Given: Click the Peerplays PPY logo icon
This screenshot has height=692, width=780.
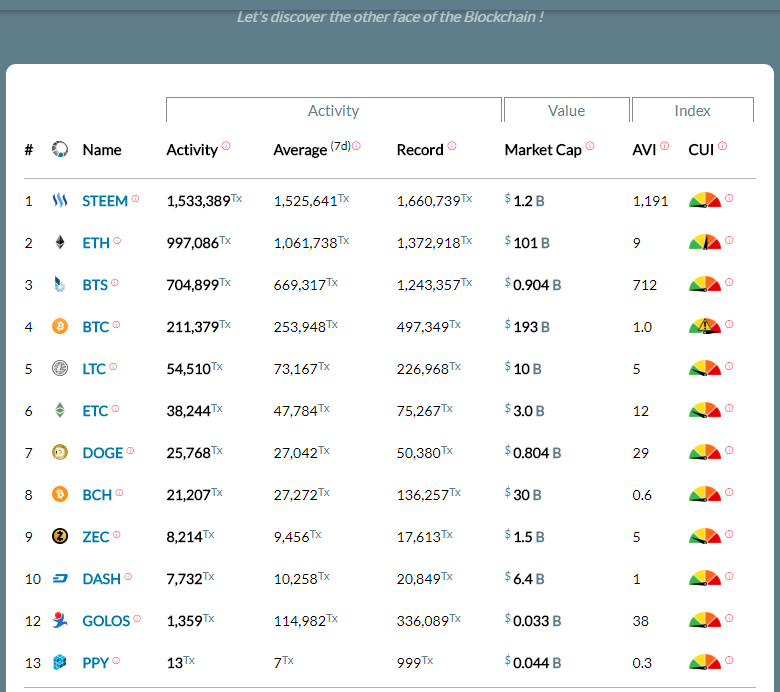Looking at the screenshot, I should (60, 663).
